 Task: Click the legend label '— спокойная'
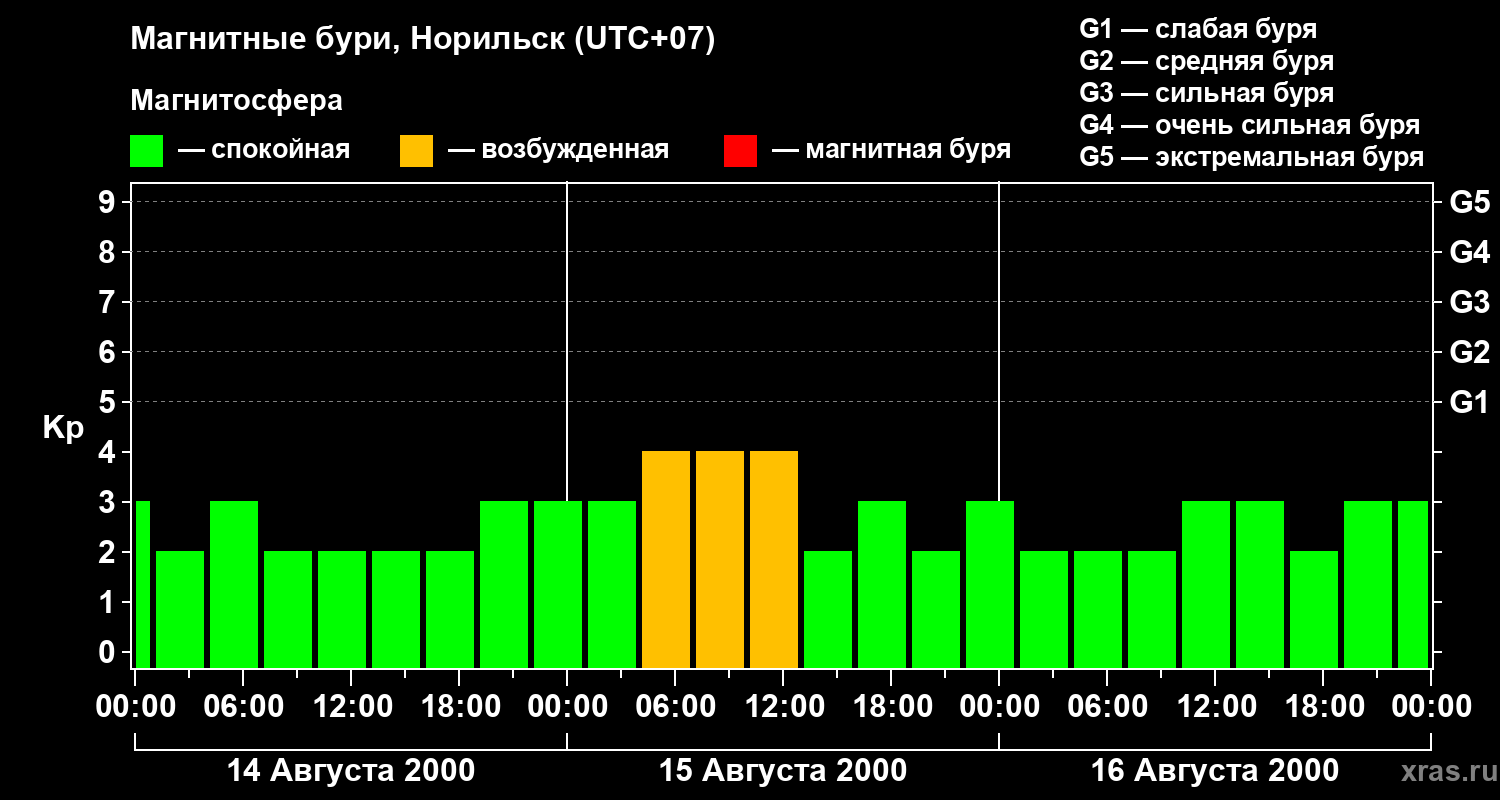[264, 150]
